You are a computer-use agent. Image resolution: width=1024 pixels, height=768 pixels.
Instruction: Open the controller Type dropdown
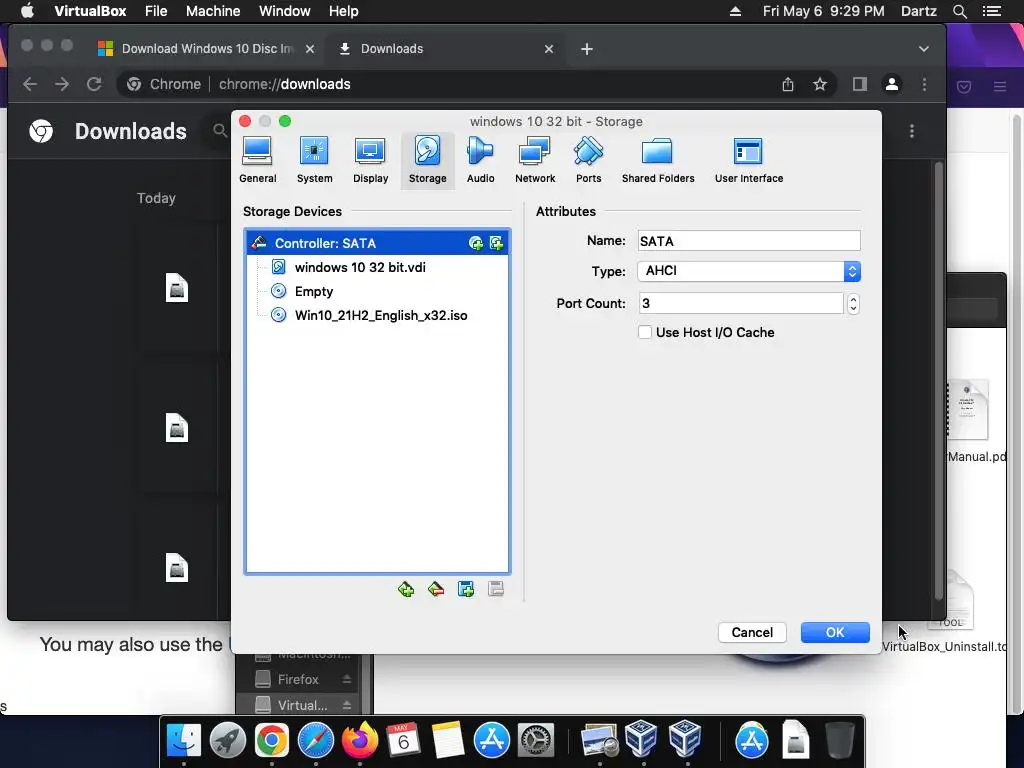point(748,271)
